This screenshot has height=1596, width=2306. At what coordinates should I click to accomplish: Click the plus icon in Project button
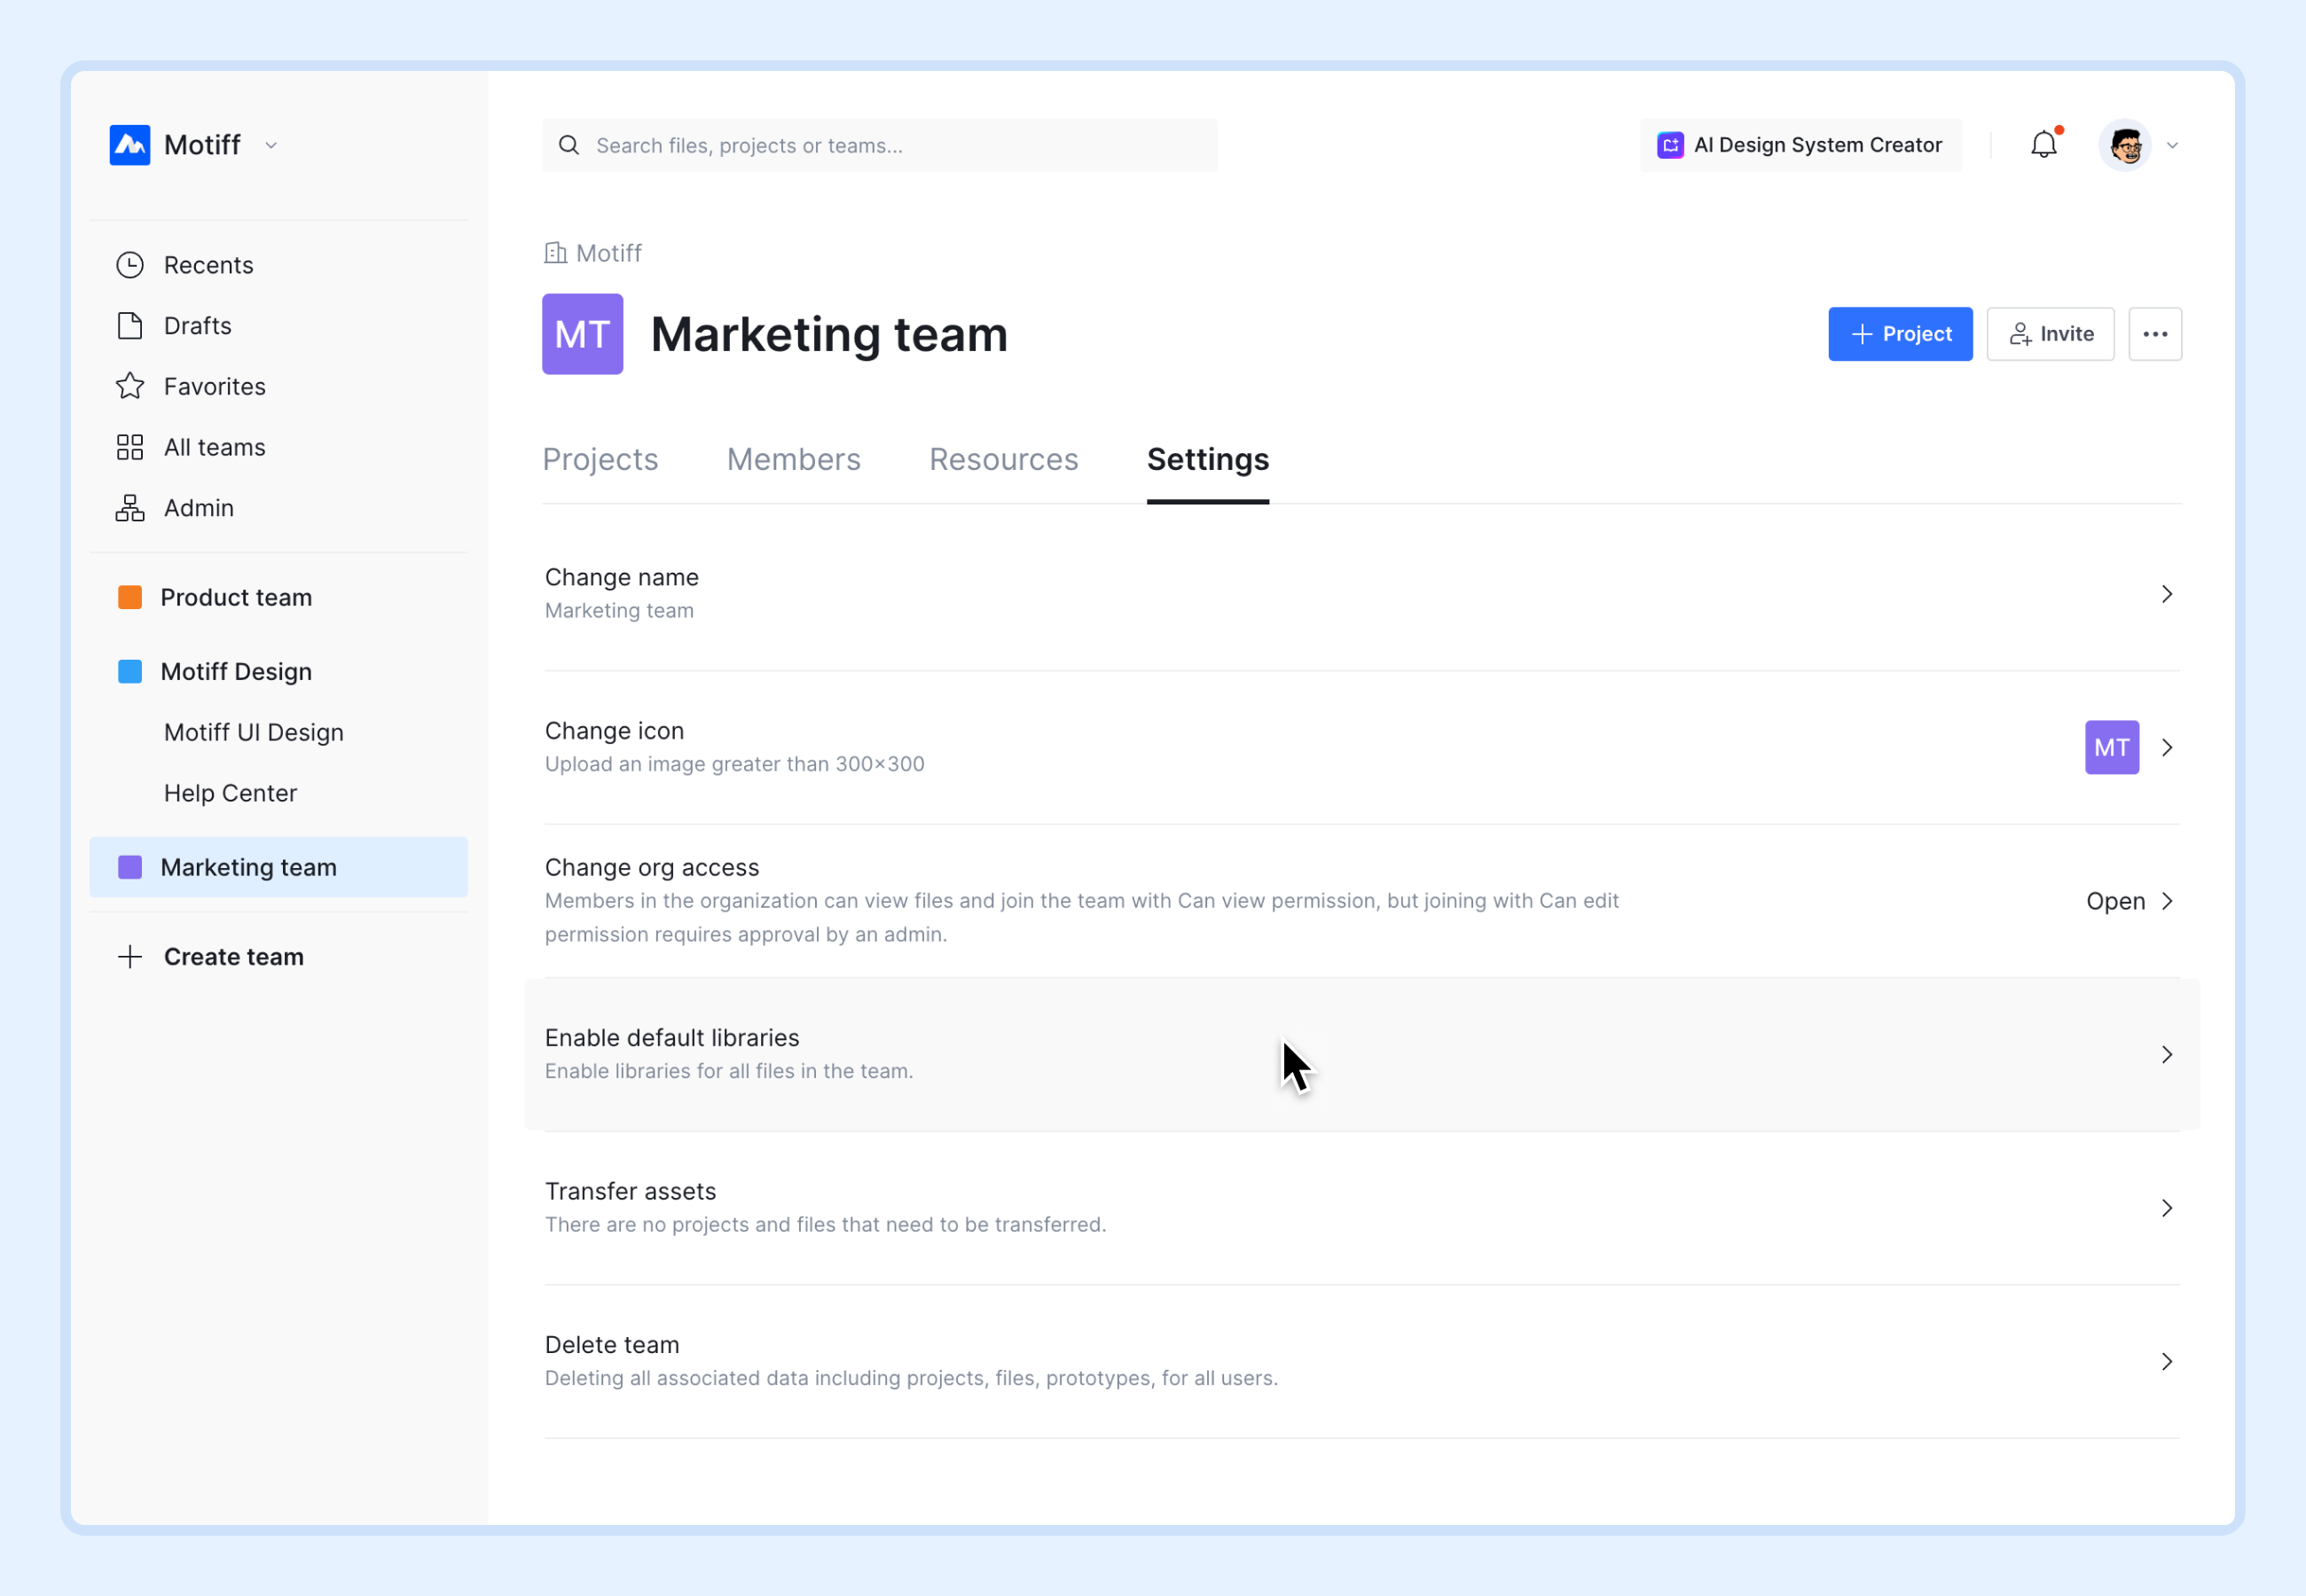[x=1862, y=334]
